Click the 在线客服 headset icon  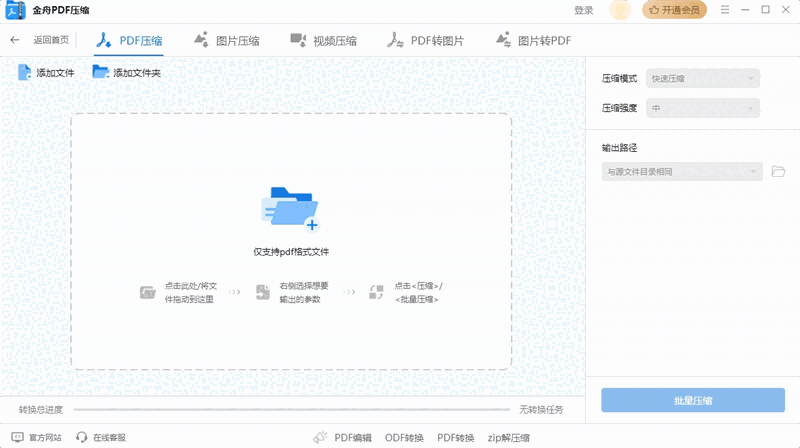82,437
